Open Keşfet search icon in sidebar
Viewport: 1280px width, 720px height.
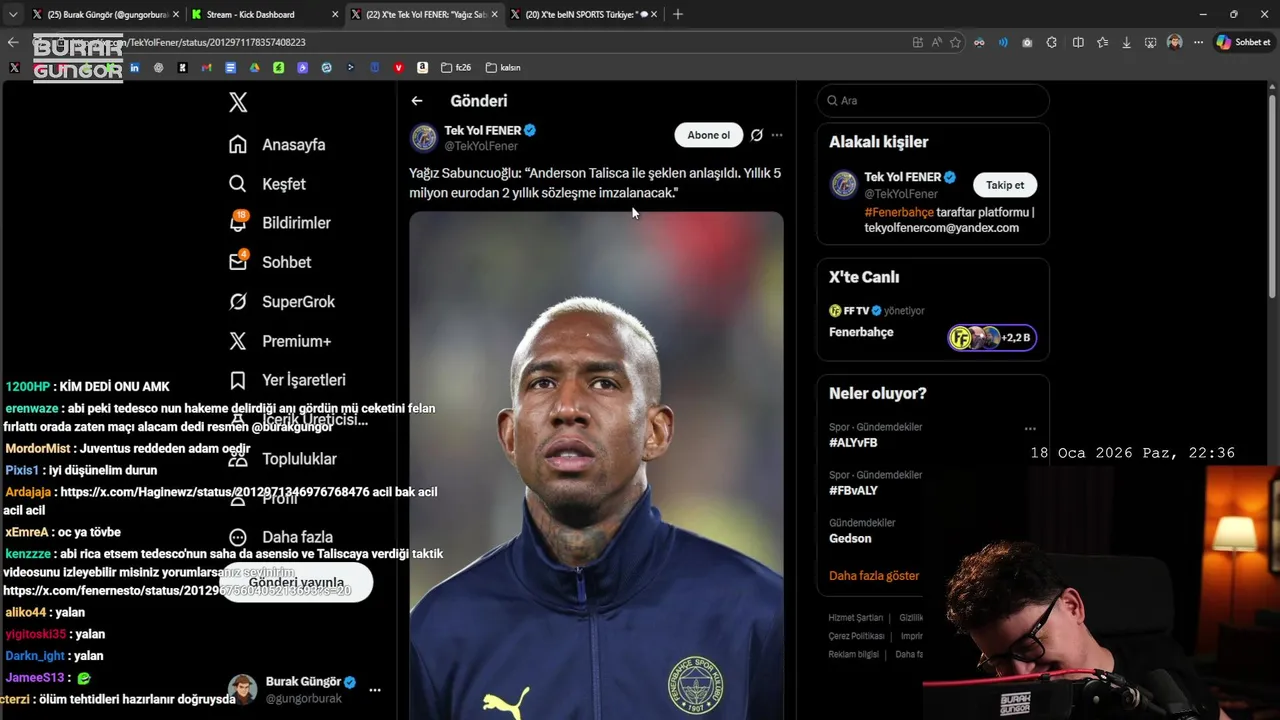pos(238,184)
